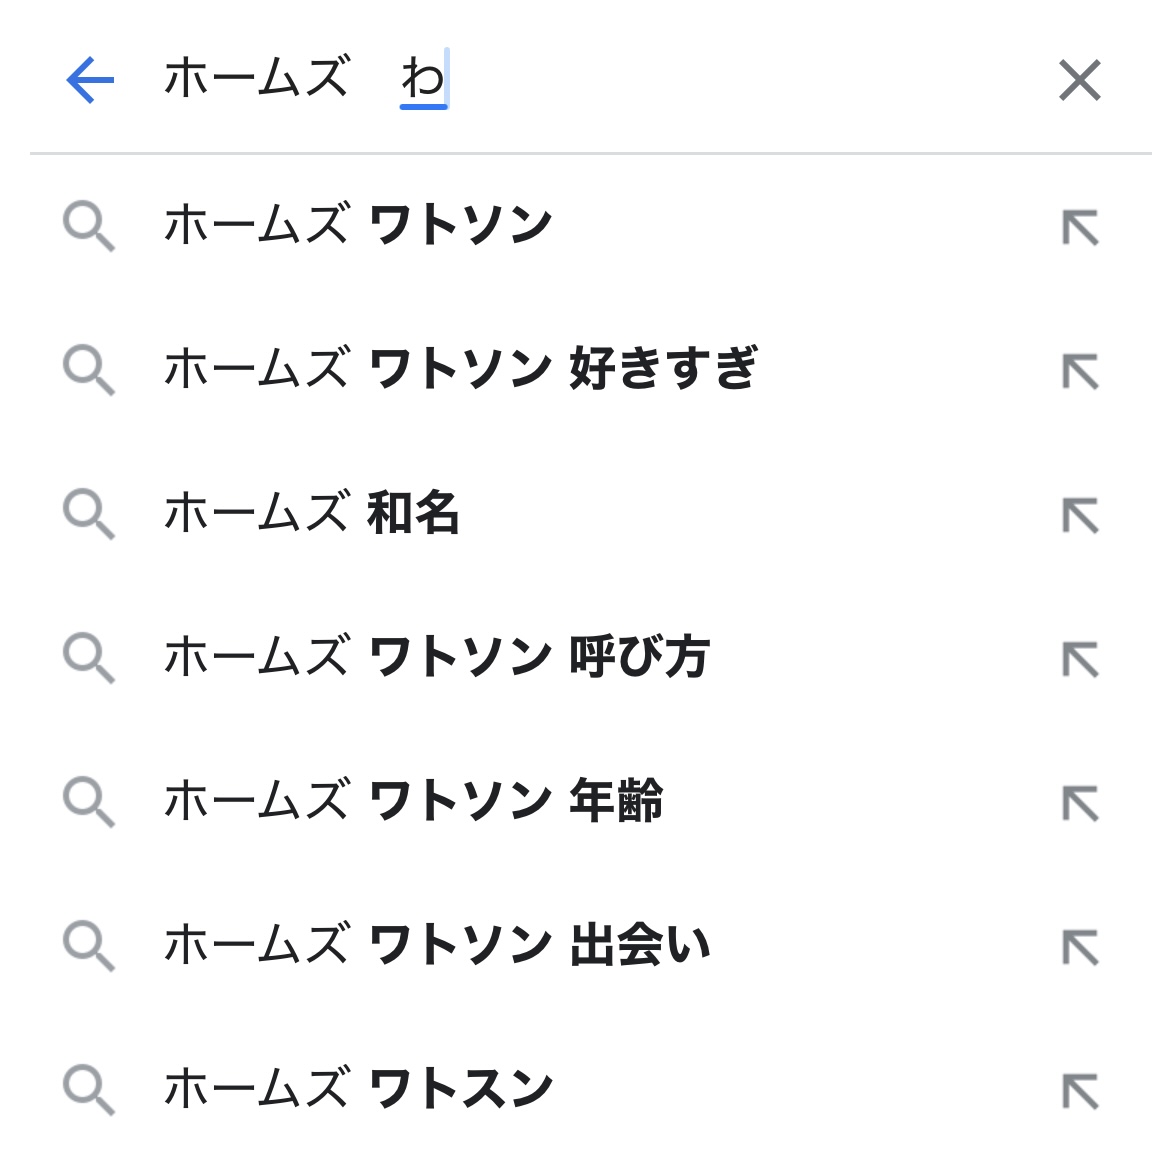
Task: Select suggestion ホームズ ワトソン 好きすぎ
Action: 460,369
